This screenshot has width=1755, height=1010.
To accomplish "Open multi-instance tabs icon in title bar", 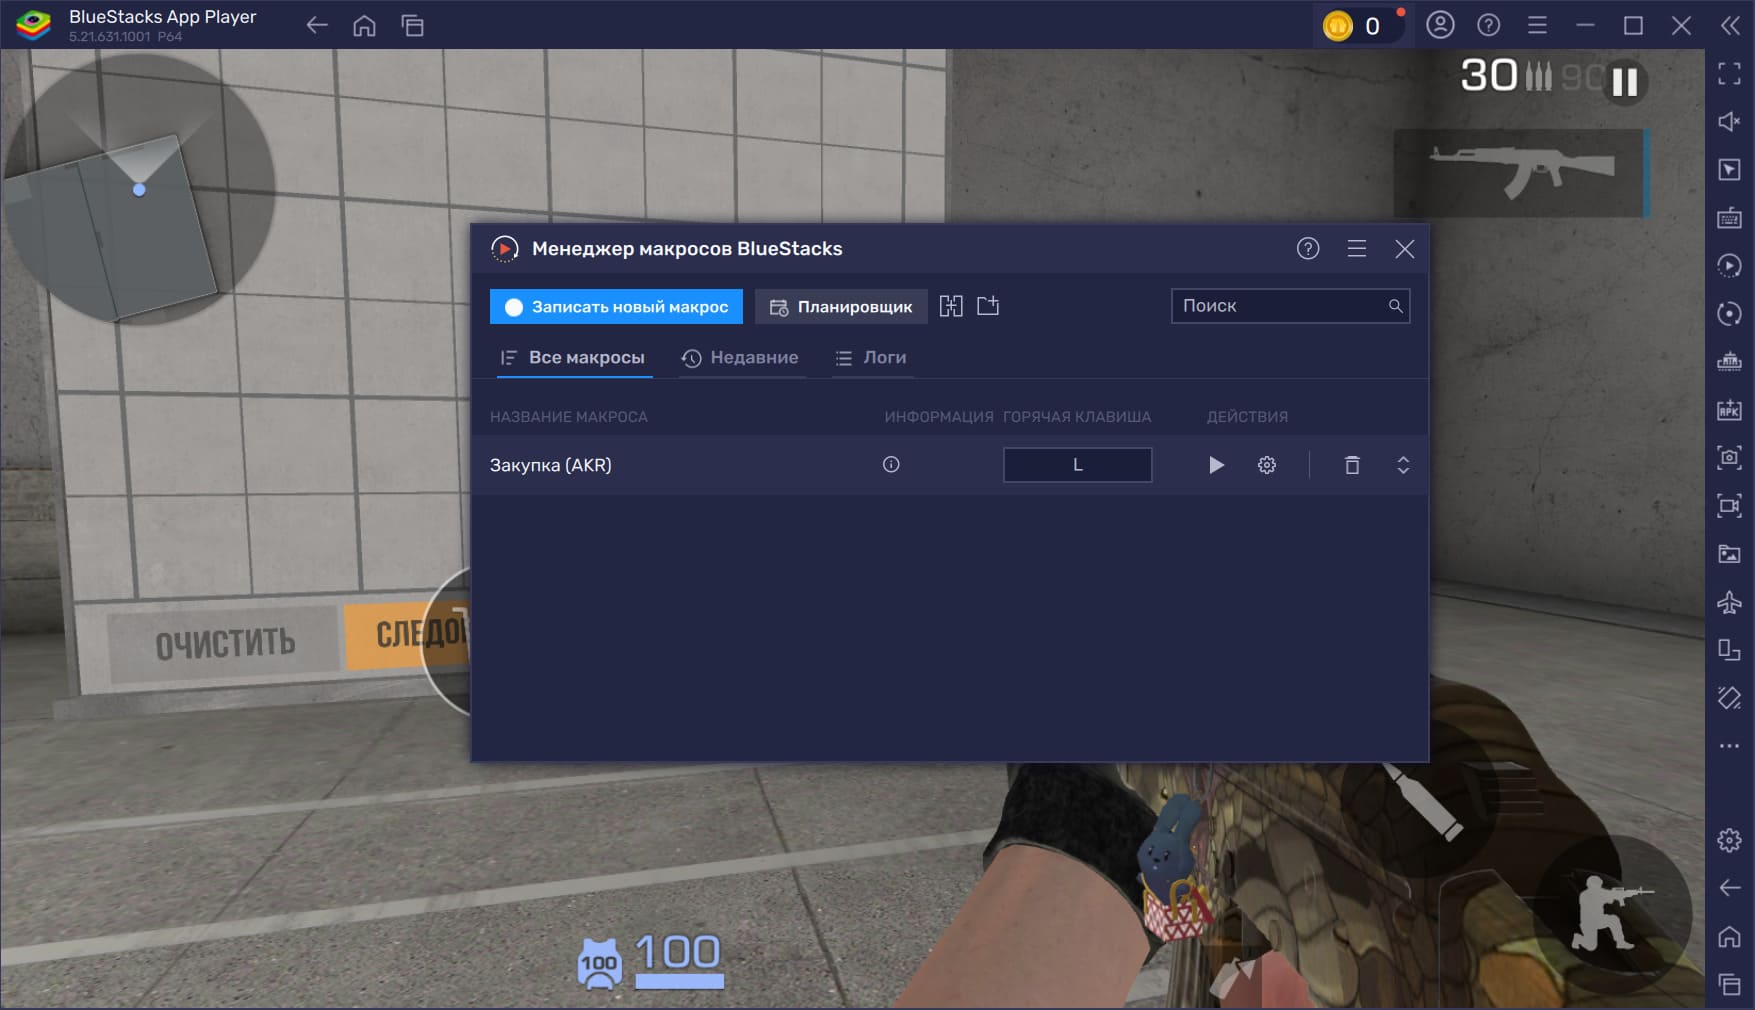I will [413, 26].
